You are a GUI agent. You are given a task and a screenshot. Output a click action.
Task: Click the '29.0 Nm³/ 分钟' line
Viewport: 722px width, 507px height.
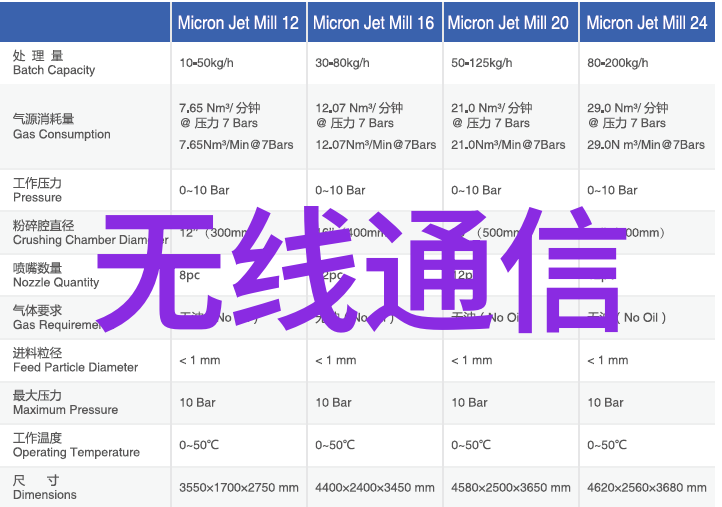click(628, 108)
